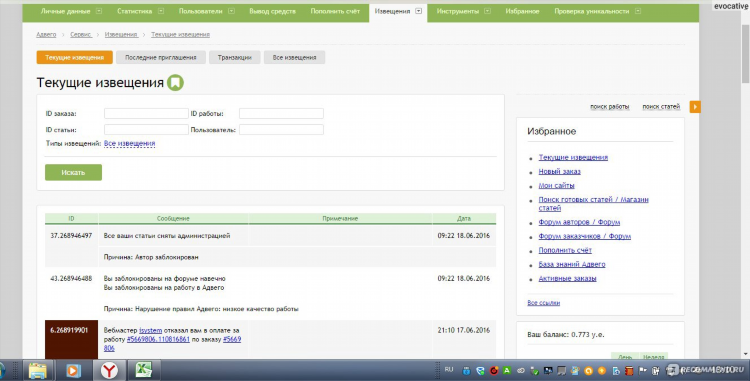
Task: Open work link #5669806.110816861
Action: (158, 339)
